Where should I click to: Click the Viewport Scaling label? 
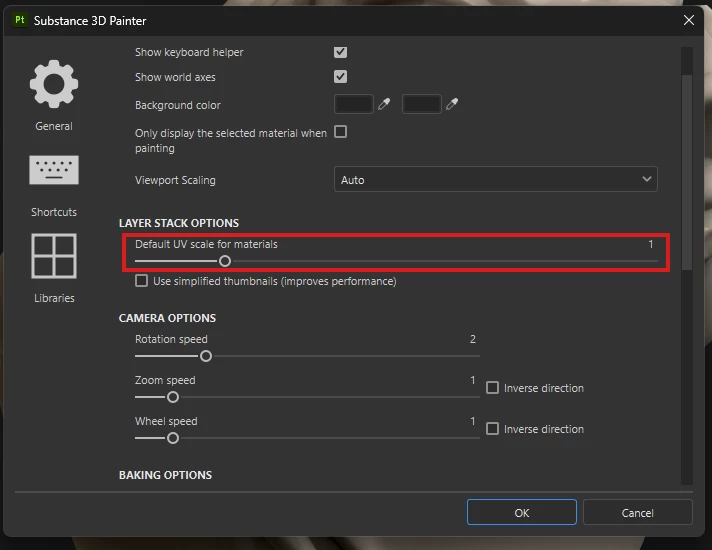[x=175, y=180]
